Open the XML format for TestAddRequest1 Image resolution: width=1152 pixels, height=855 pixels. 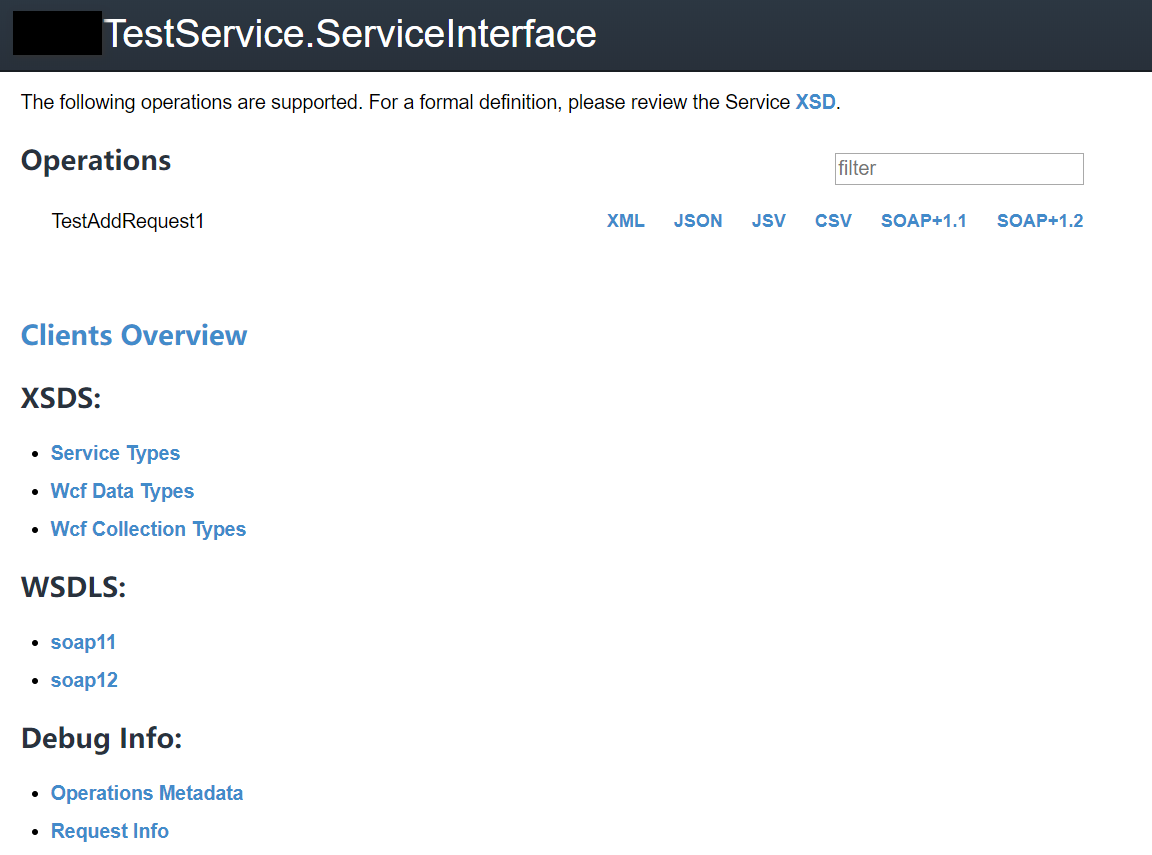626,221
